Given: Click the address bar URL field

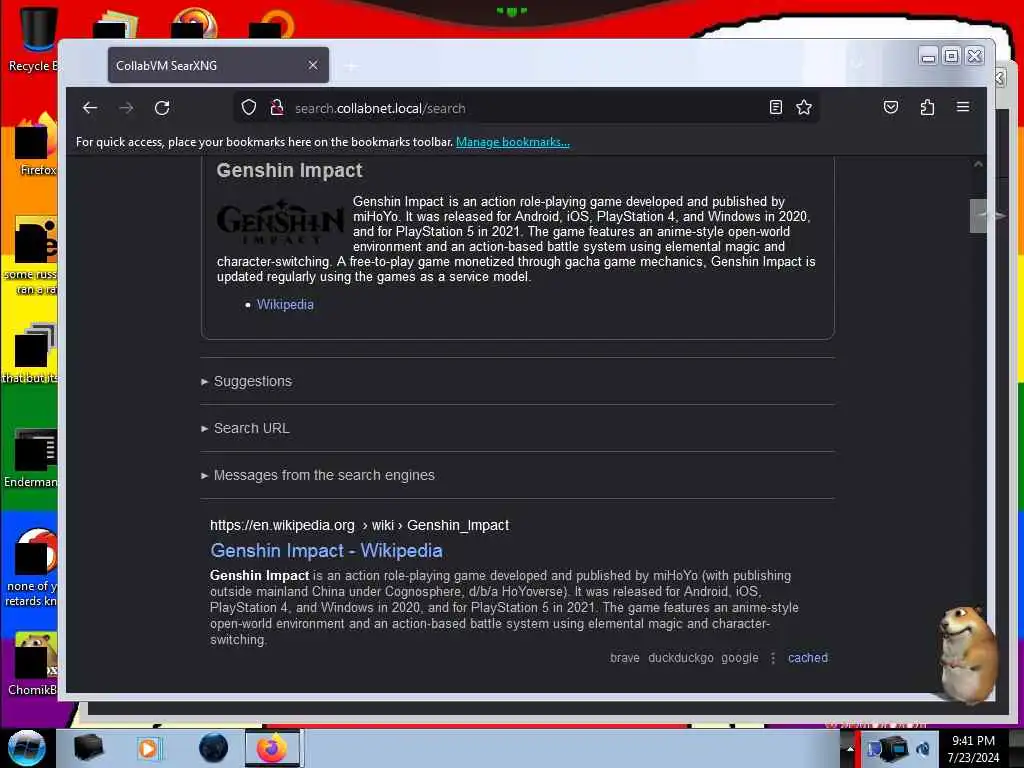Looking at the screenshot, I should pyautogui.click(x=526, y=108).
